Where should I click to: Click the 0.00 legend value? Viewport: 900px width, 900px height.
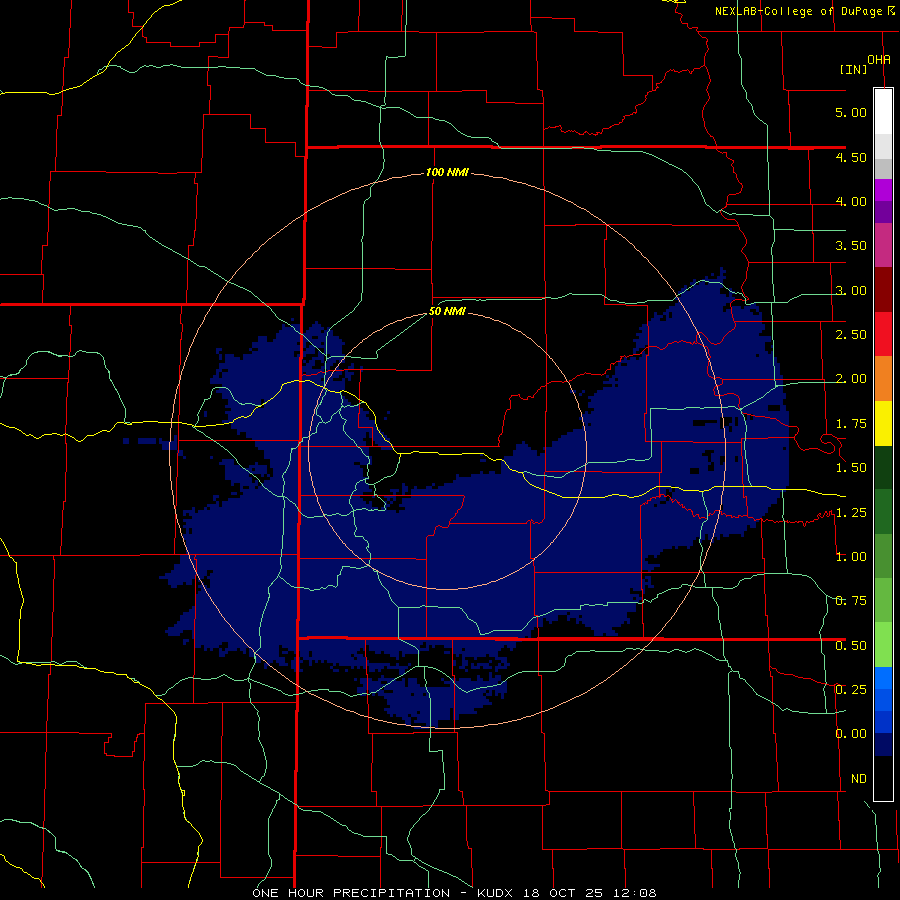[851, 734]
